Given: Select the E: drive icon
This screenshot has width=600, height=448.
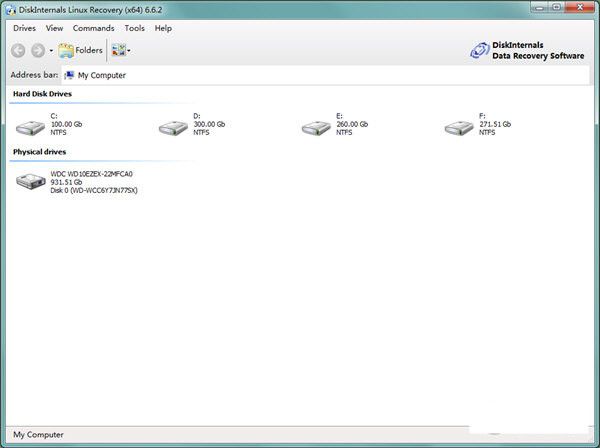Looking at the screenshot, I should pyautogui.click(x=316, y=128).
